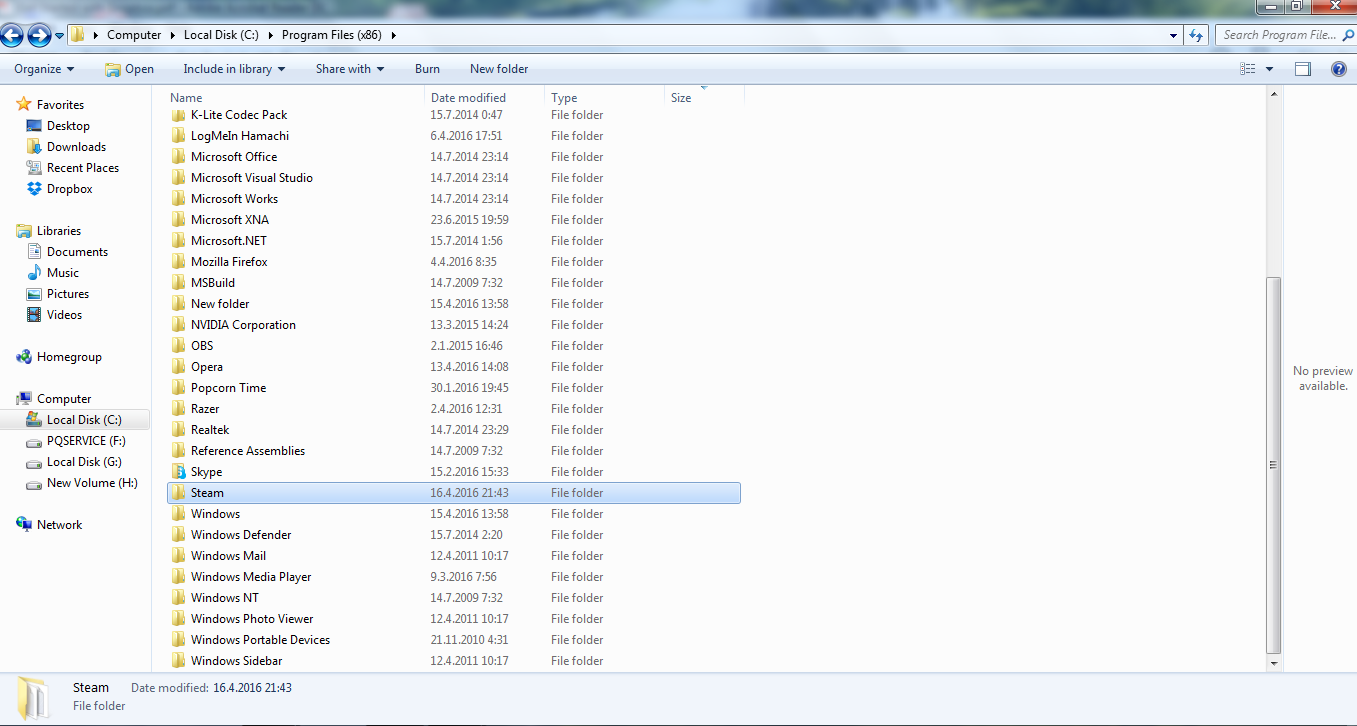
Task: Refresh the Program Files (x86) folder view
Action: (x=1196, y=35)
